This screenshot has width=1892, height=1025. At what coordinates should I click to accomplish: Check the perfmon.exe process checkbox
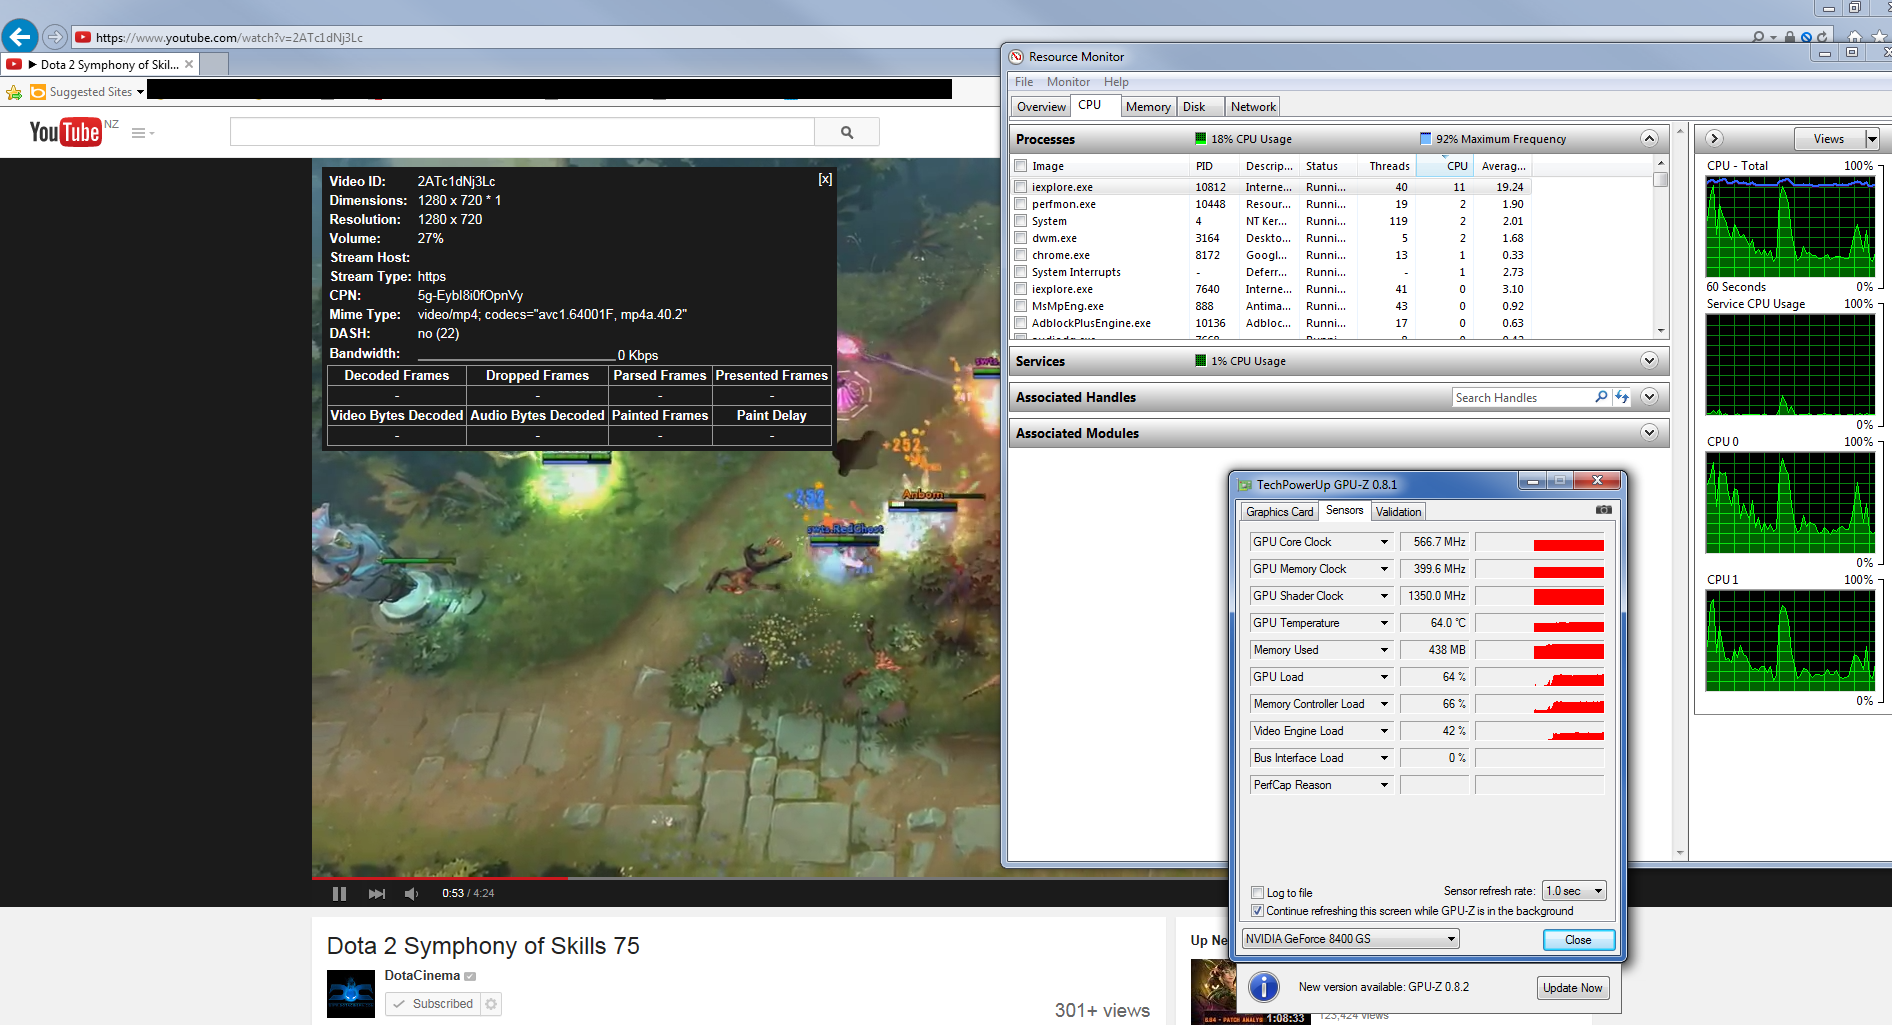tap(1021, 204)
